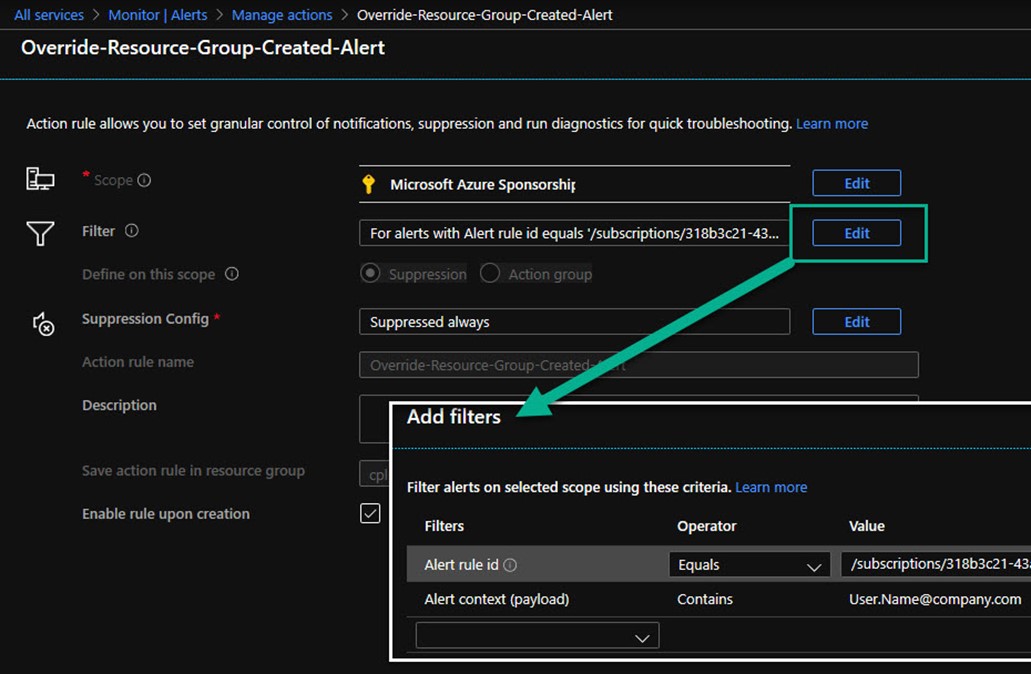
Task: Click info icon next to Define on this scope
Action: [232, 274]
